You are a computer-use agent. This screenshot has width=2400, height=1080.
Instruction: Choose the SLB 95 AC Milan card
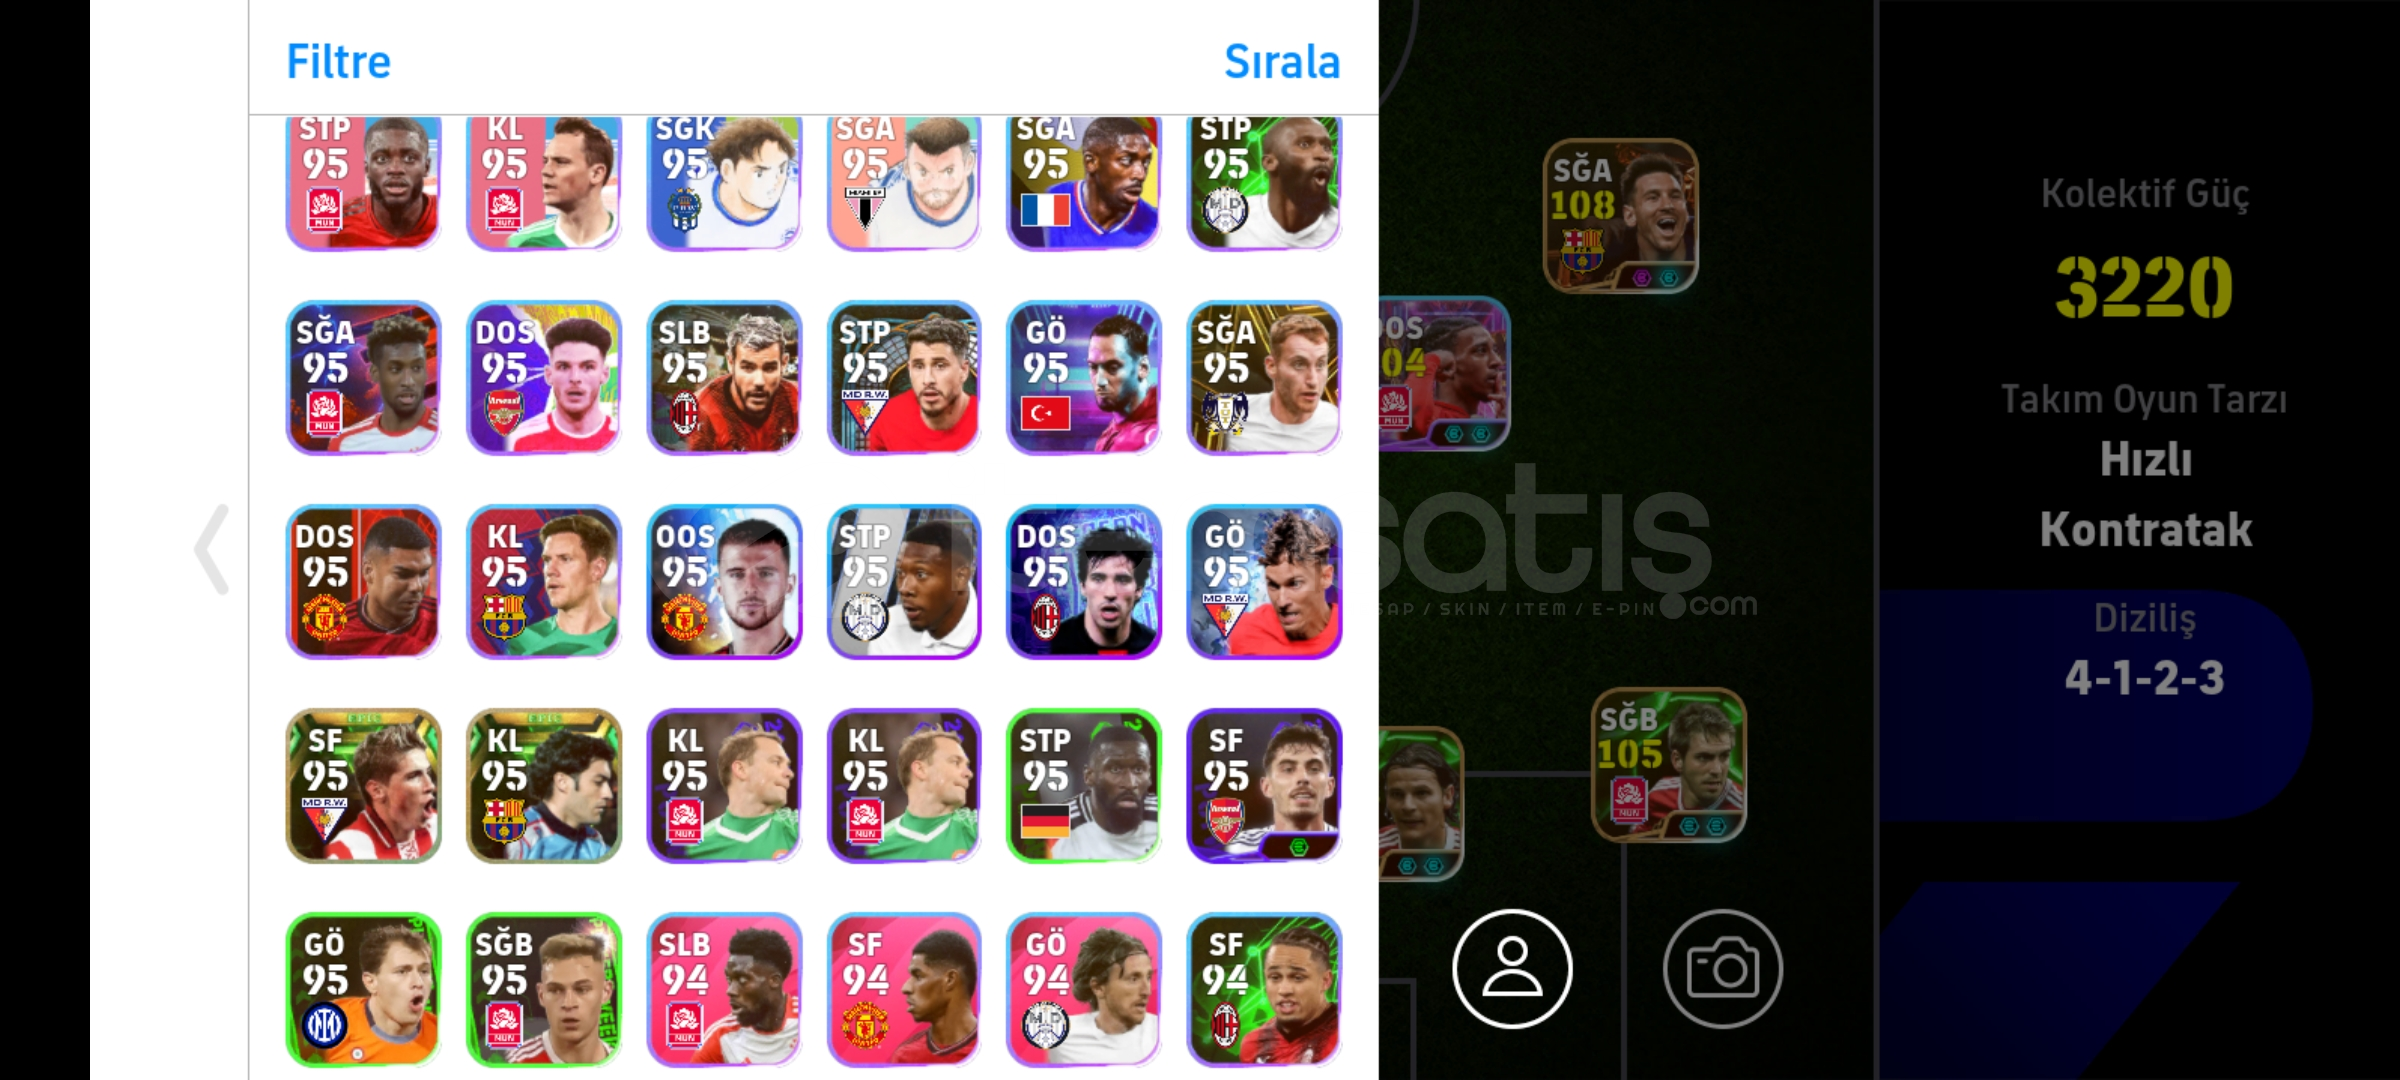724,378
